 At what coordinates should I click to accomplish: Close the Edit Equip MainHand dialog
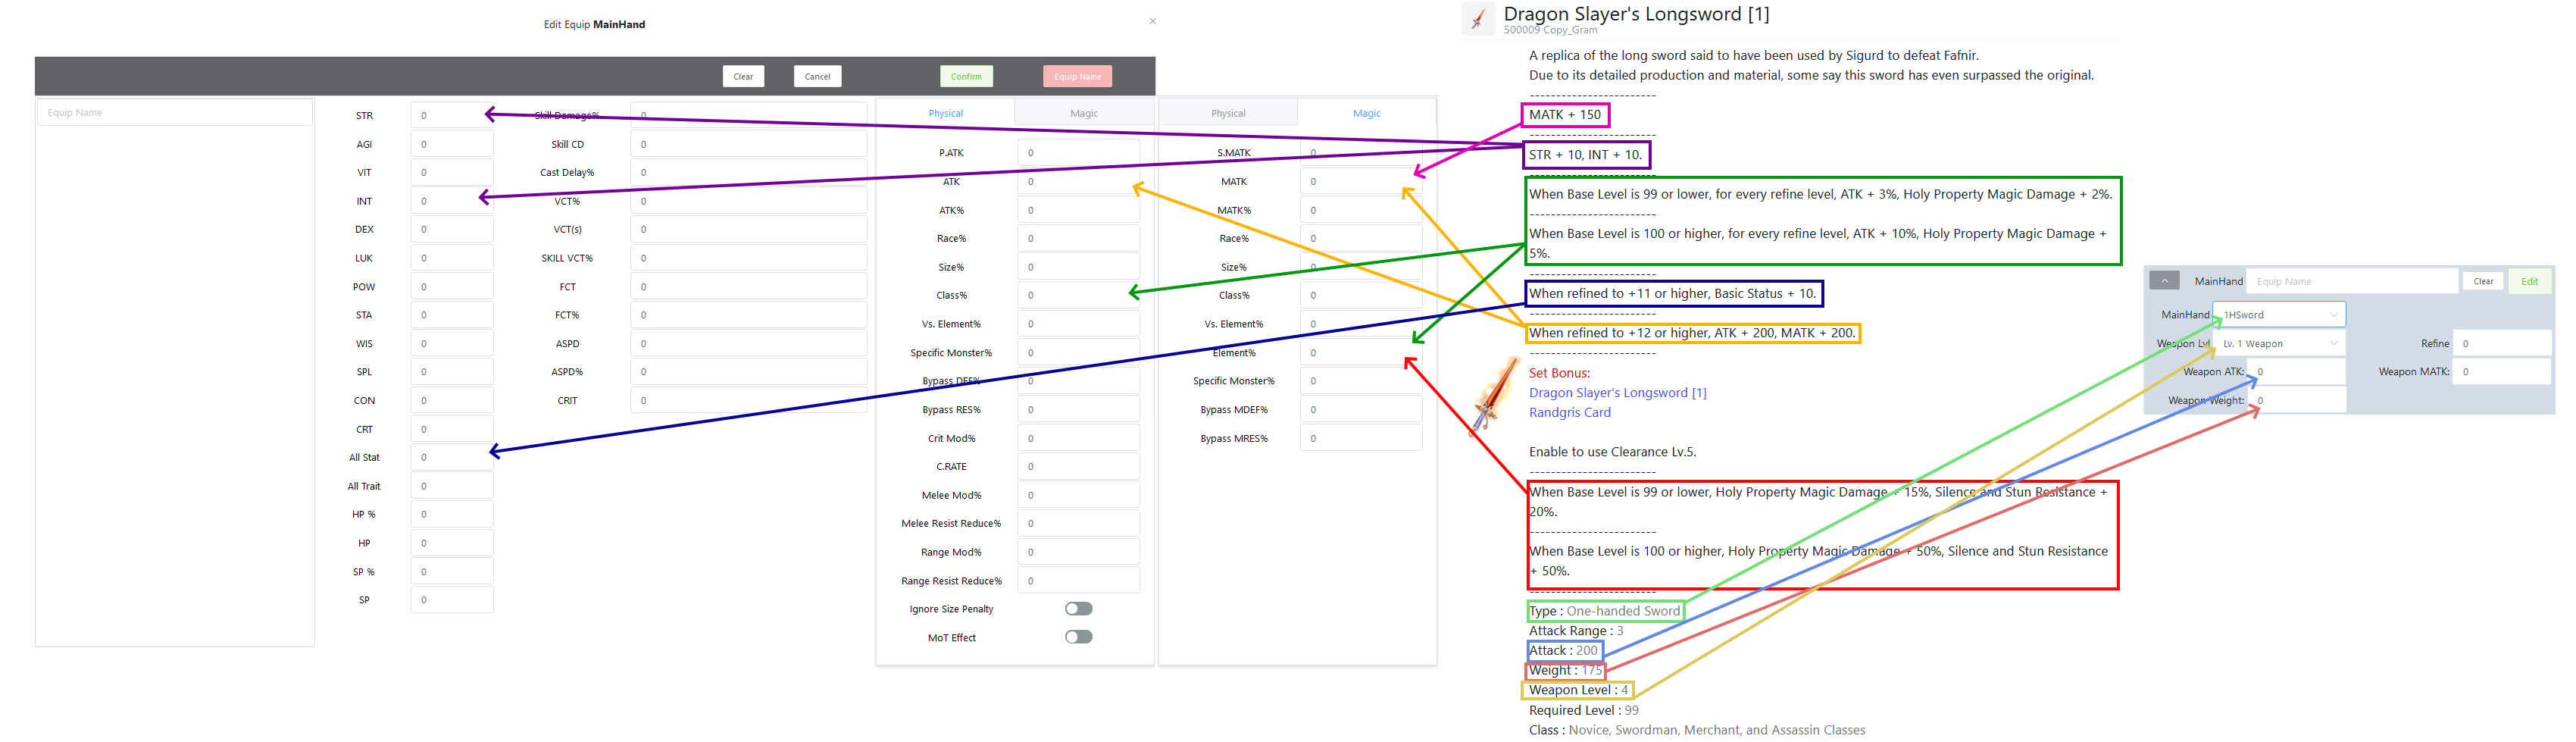point(1152,21)
